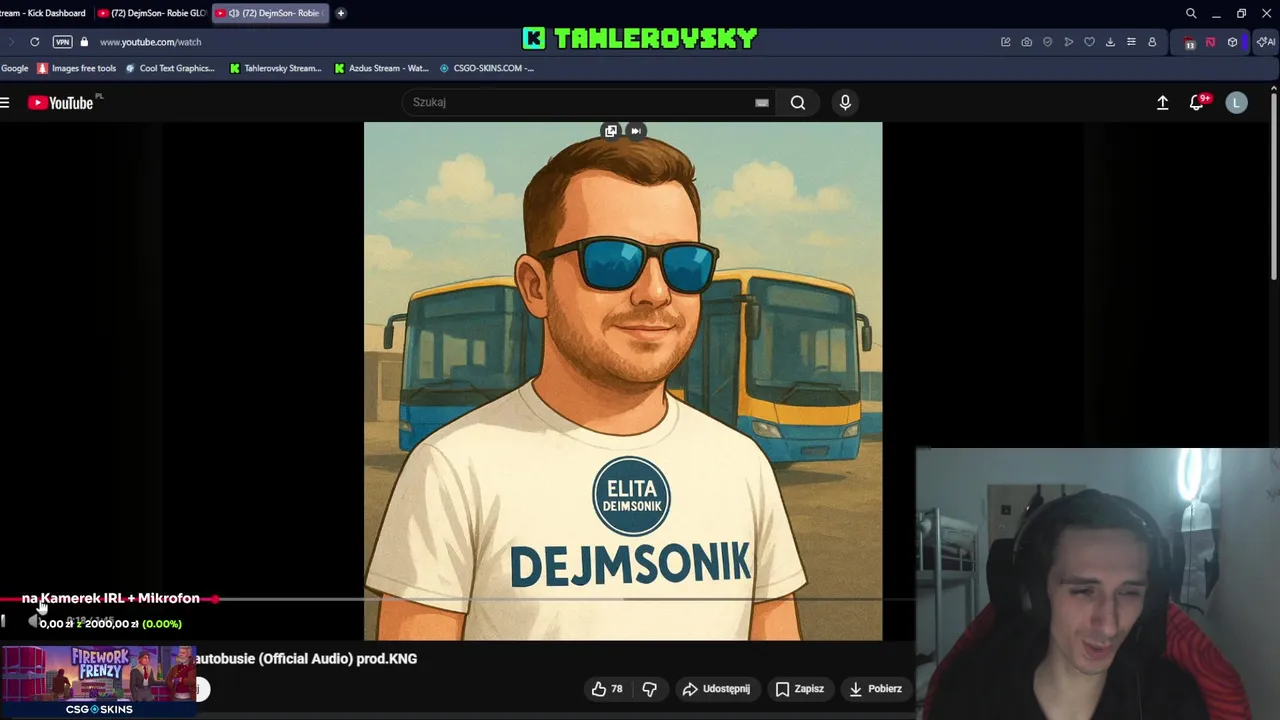Click the skip-next icon above the video
This screenshot has width=1280, height=720.
636,131
